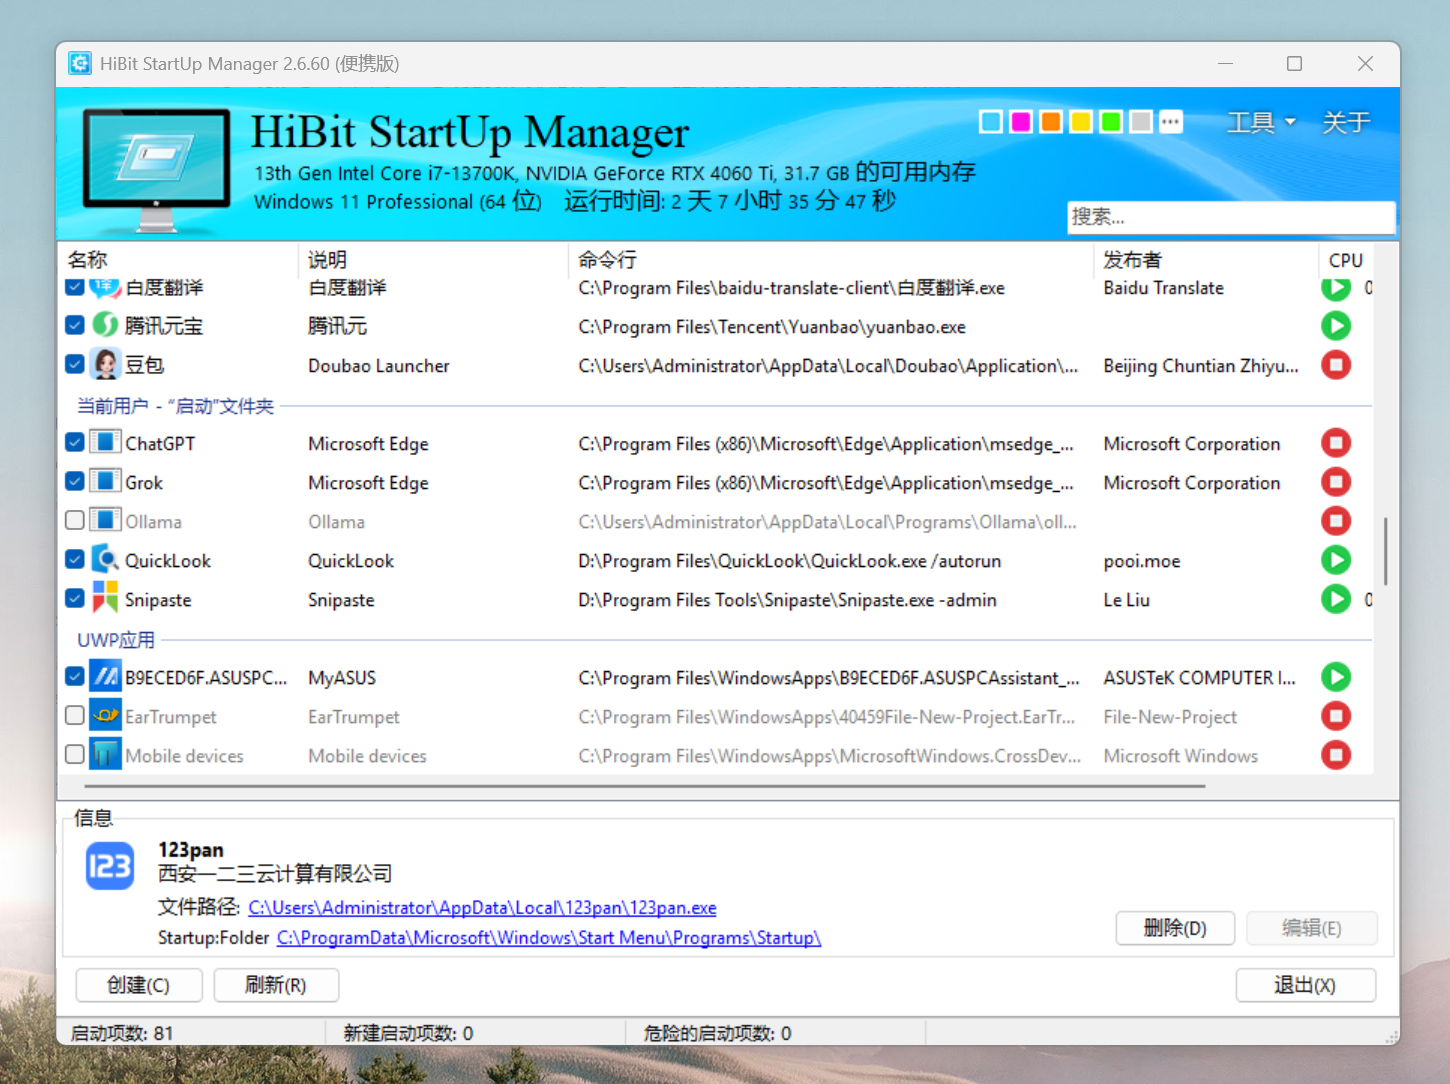Enable the Mobile devices startup checkbox

[x=75, y=755]
